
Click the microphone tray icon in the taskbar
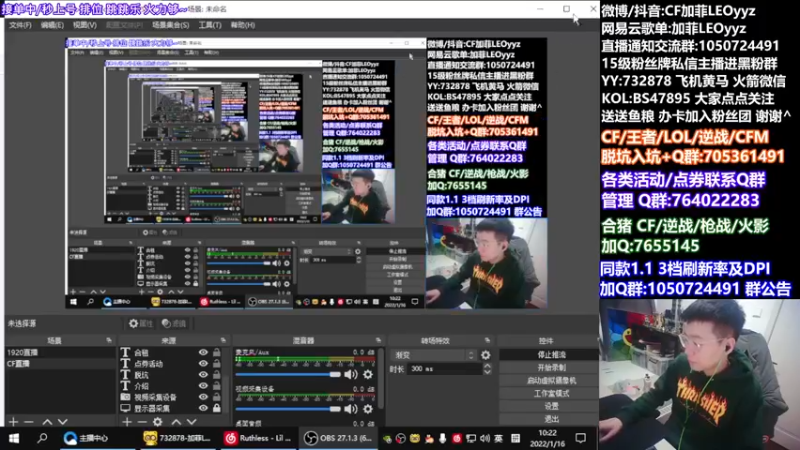coord(442,438)
